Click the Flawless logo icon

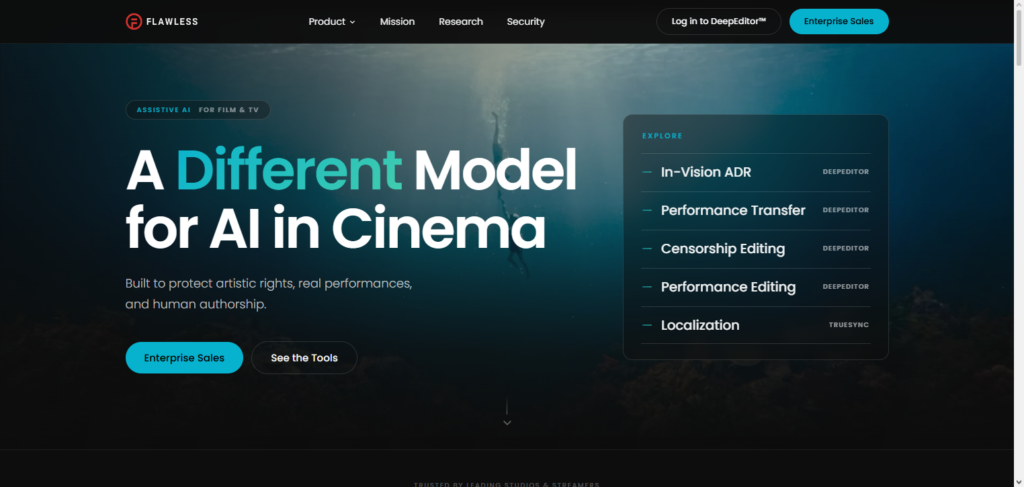coord(134,22)
